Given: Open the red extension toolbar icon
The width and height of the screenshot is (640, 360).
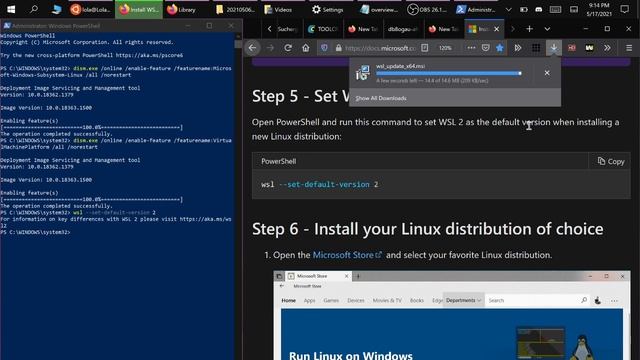Looking at the screenshot, I should pos(572,48).
